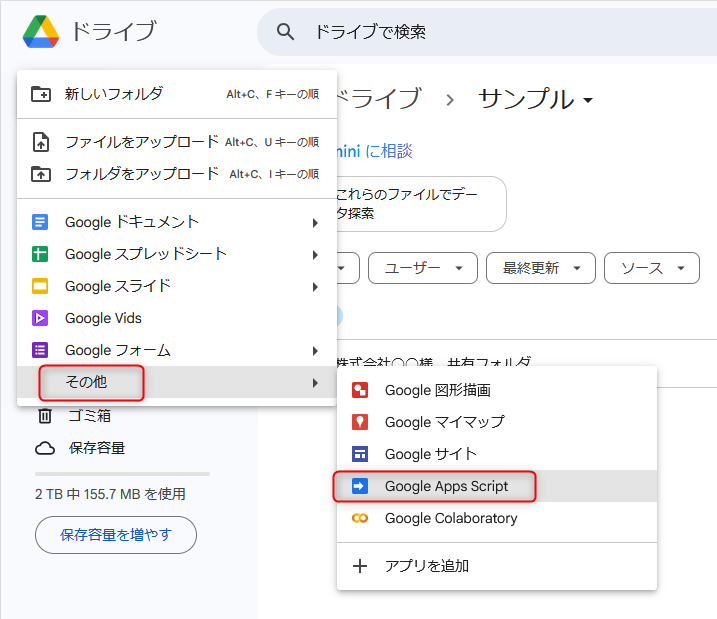Screen dimensions: 717x619
Task: Click the purple Google Vids icon
Action: 40,318
